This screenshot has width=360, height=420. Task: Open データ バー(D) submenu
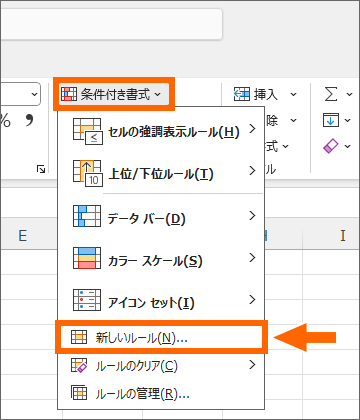161,217
